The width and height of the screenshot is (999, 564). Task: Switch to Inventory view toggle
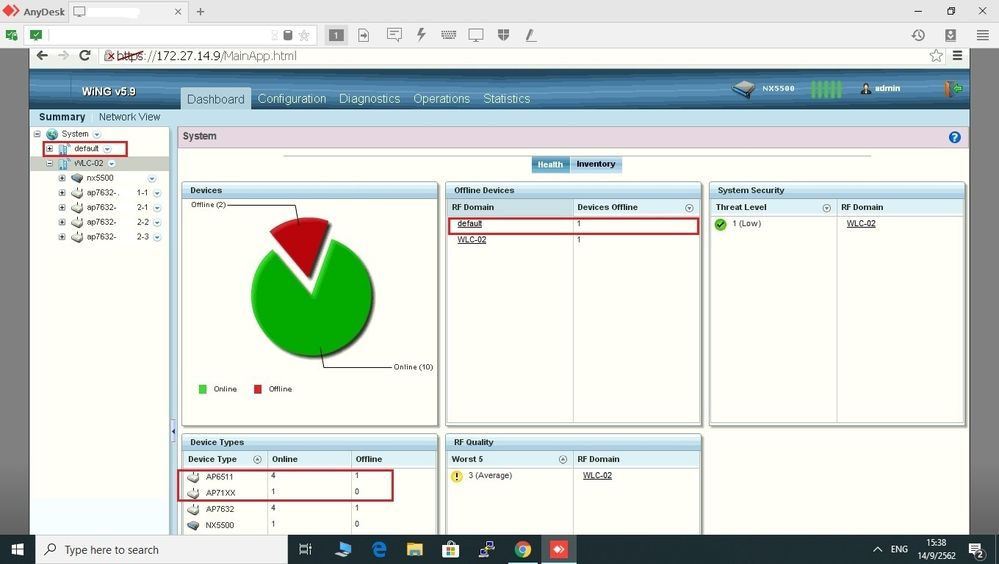click(x=596, y=164)
